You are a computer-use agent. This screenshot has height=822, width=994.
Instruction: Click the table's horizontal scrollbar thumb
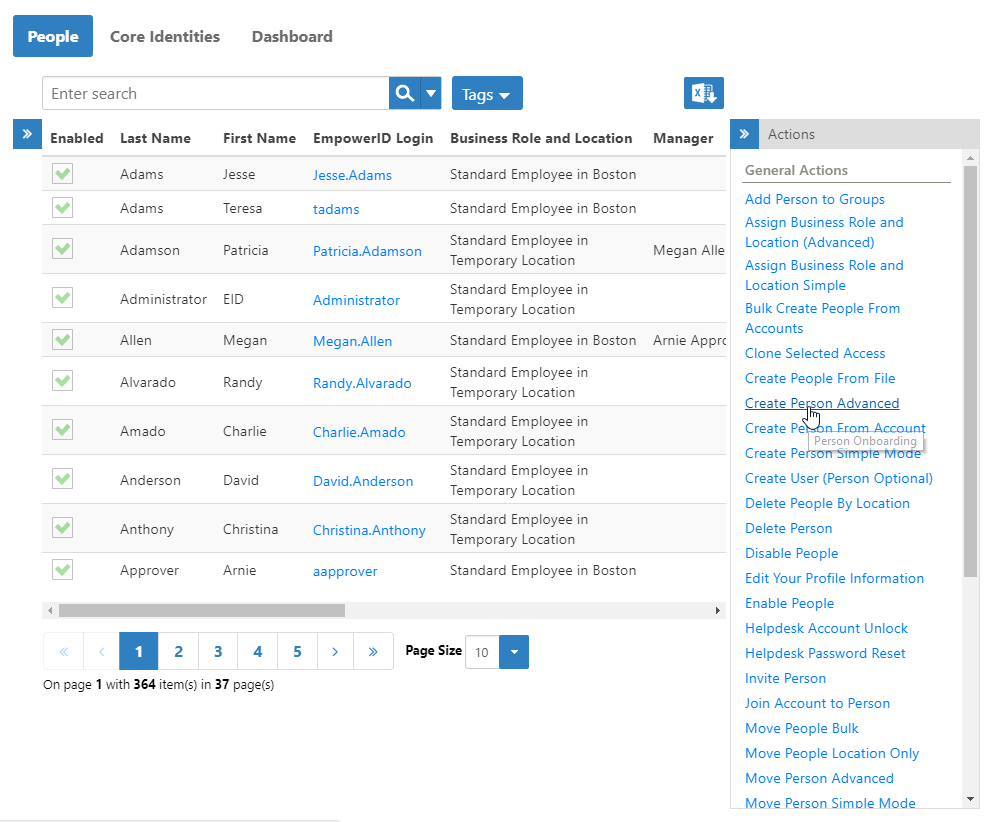tap(200, 610)
